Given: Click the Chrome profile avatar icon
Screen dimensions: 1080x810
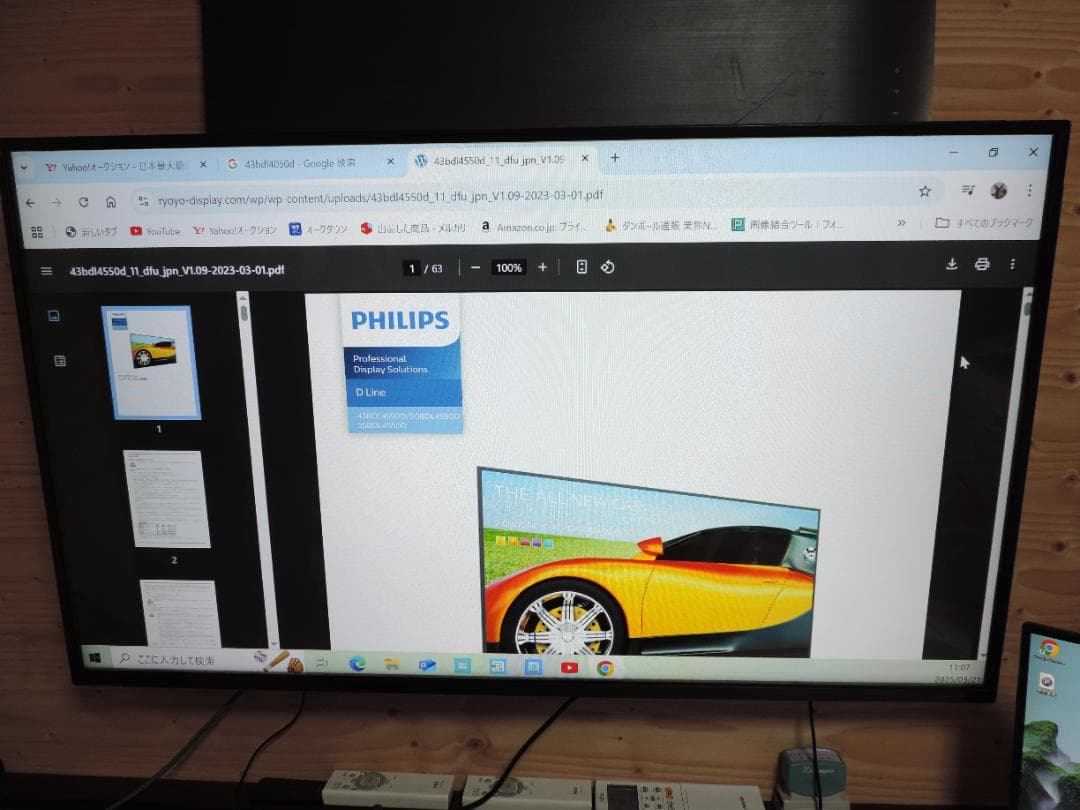Looking at the screenshot, I should 998,189.
